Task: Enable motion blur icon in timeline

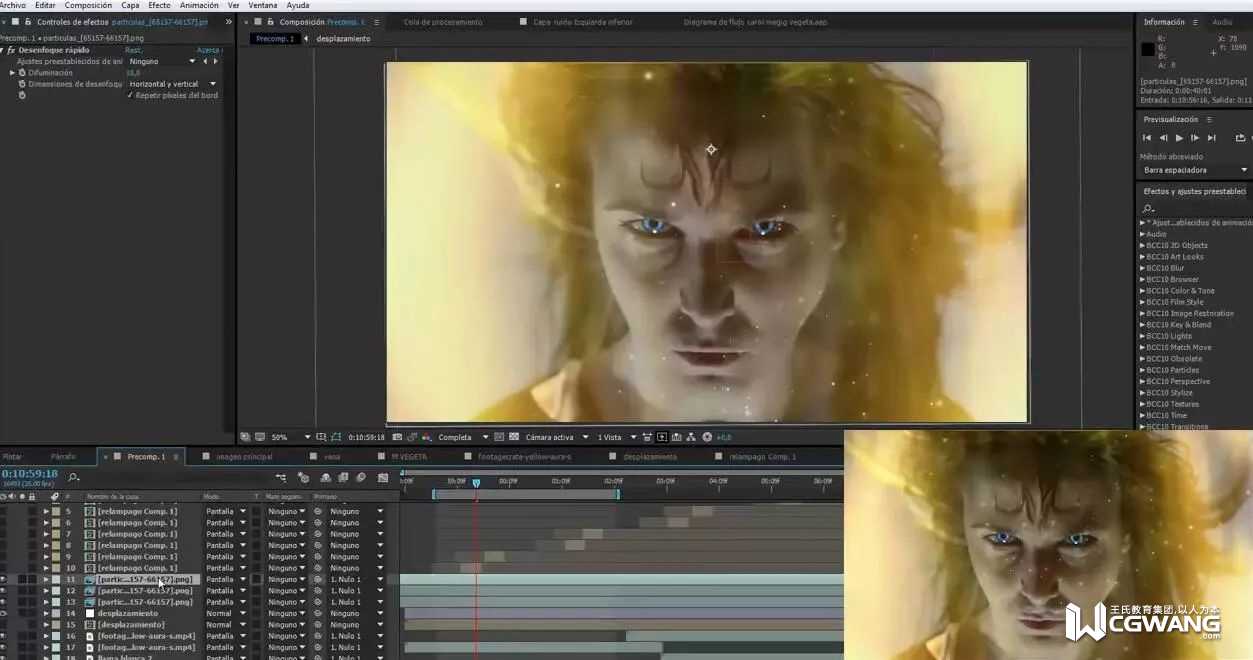Action: tap(361, 478)
